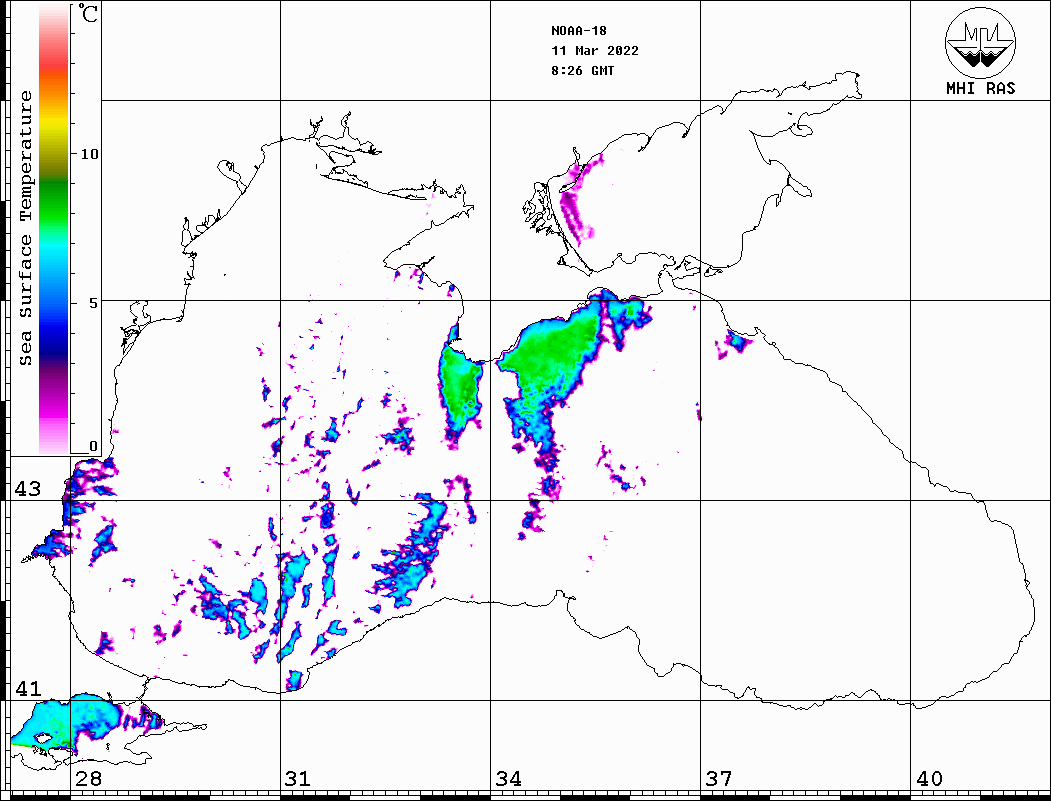Select the date text 11 Mar 2022
Screen dimensions: 1051x801
[594, 51]
